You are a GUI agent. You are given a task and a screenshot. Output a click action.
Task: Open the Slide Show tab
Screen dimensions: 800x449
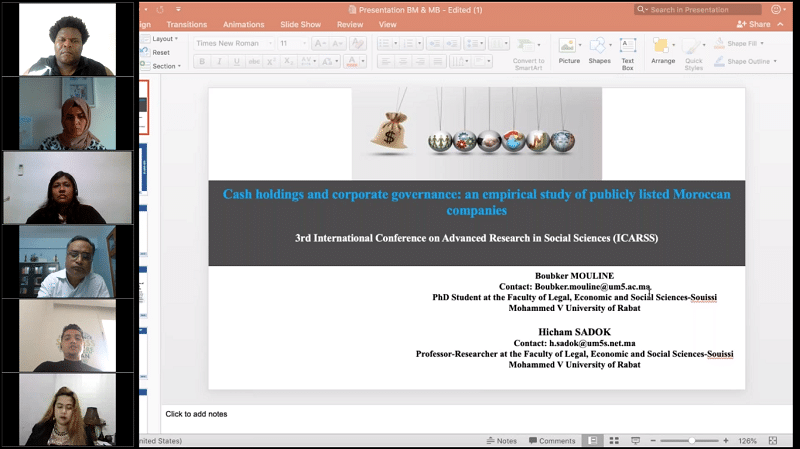coord(301,24)
